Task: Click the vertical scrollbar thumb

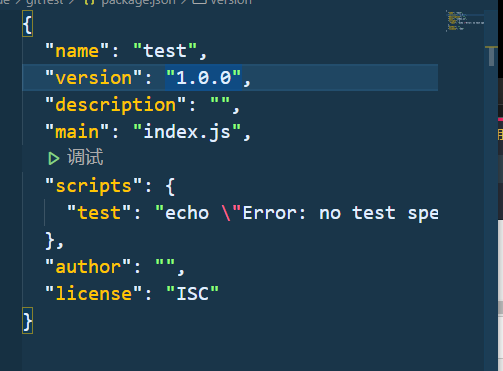Action: tap(491, 56)
